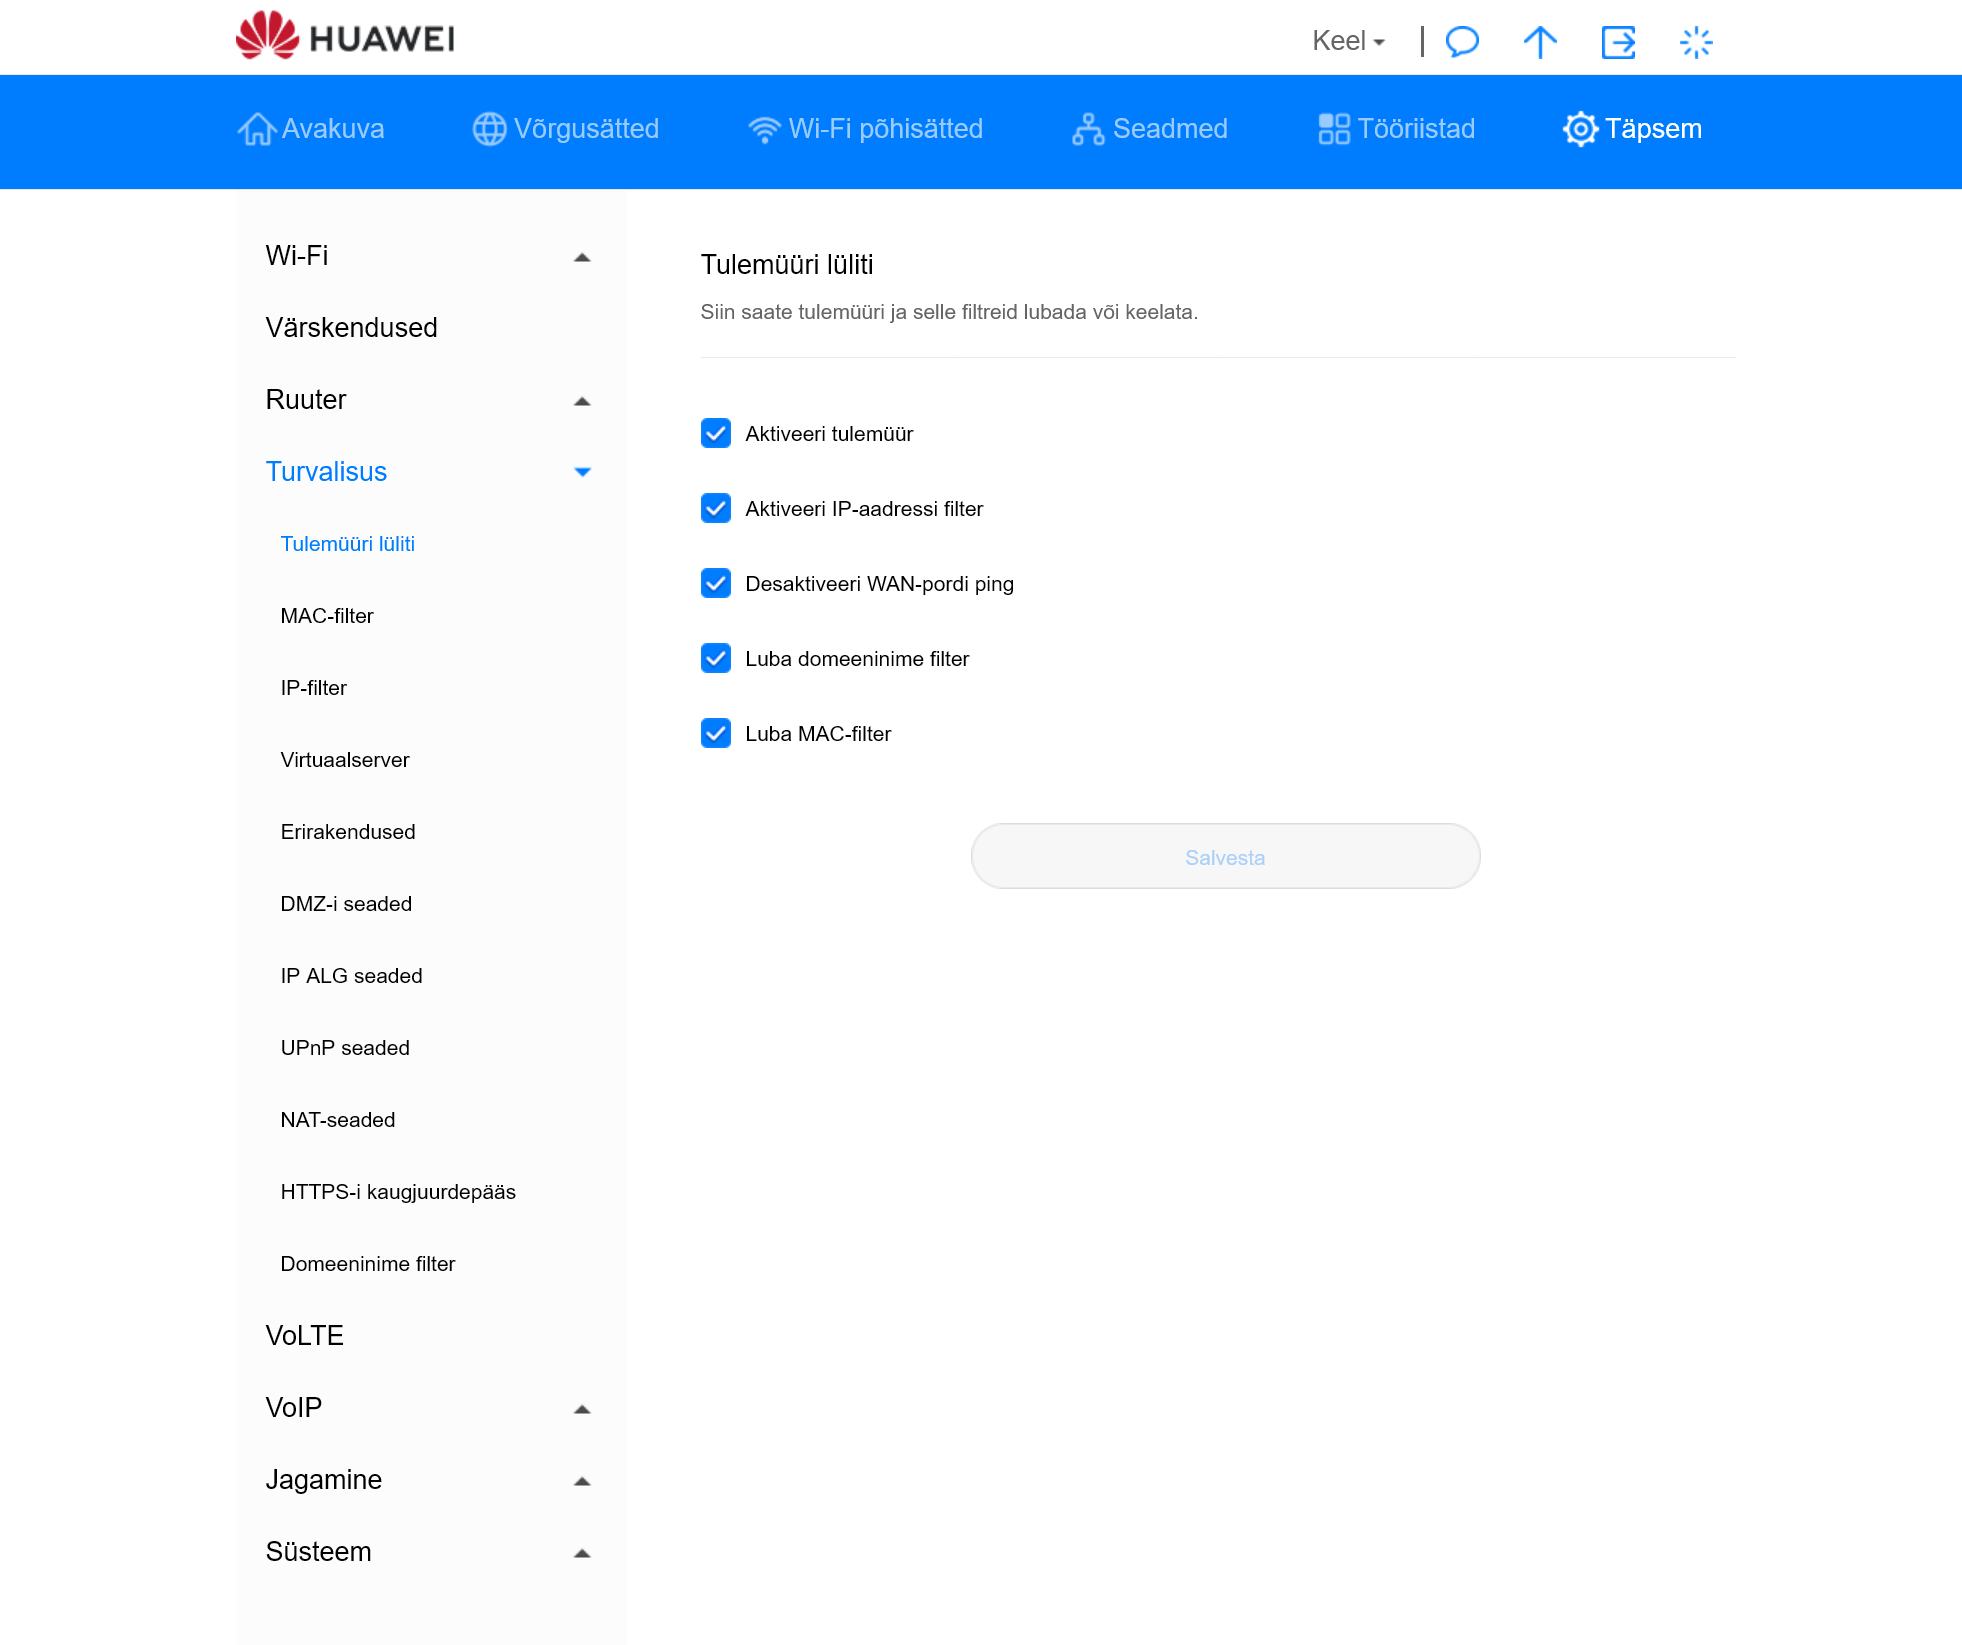The height and width of the screenshot is (1645, 1962).
Task: Toggle Desaktiveeri WAN-pordi ping checkbox
Action: [x=716, y=583]
